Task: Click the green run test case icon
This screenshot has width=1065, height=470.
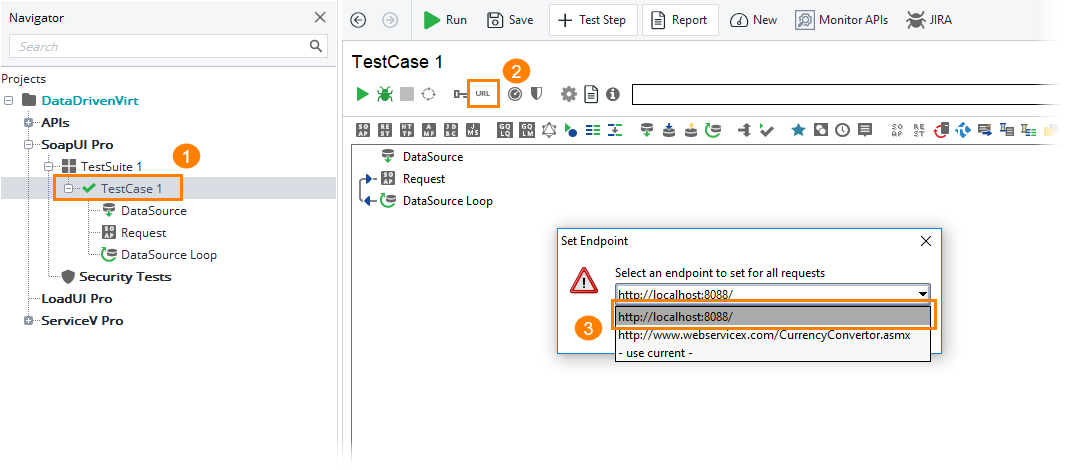Action: pos(363,94)
